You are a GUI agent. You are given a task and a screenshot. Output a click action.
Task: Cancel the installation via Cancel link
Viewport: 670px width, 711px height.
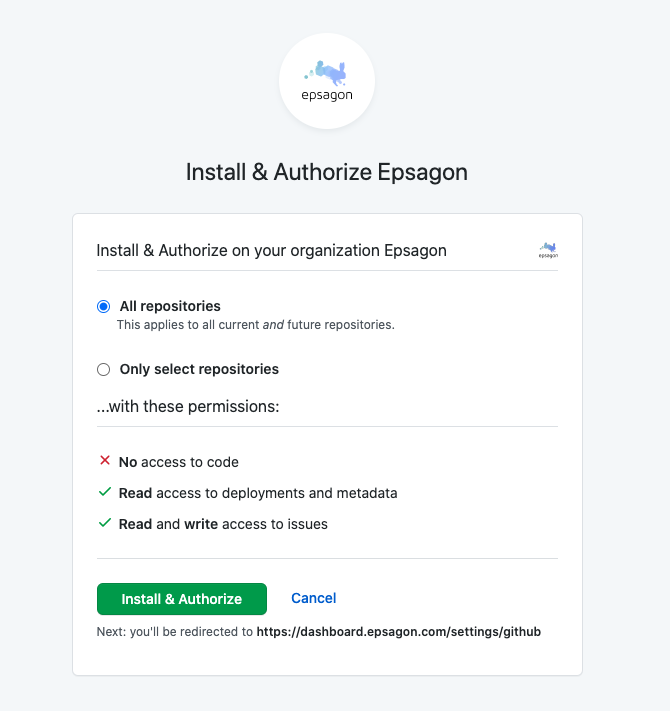coord(314,598)
